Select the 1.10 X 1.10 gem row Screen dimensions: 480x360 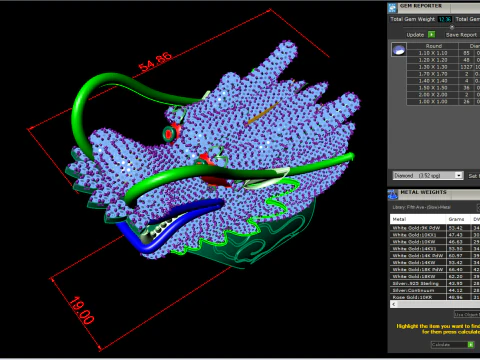point(443,53)
